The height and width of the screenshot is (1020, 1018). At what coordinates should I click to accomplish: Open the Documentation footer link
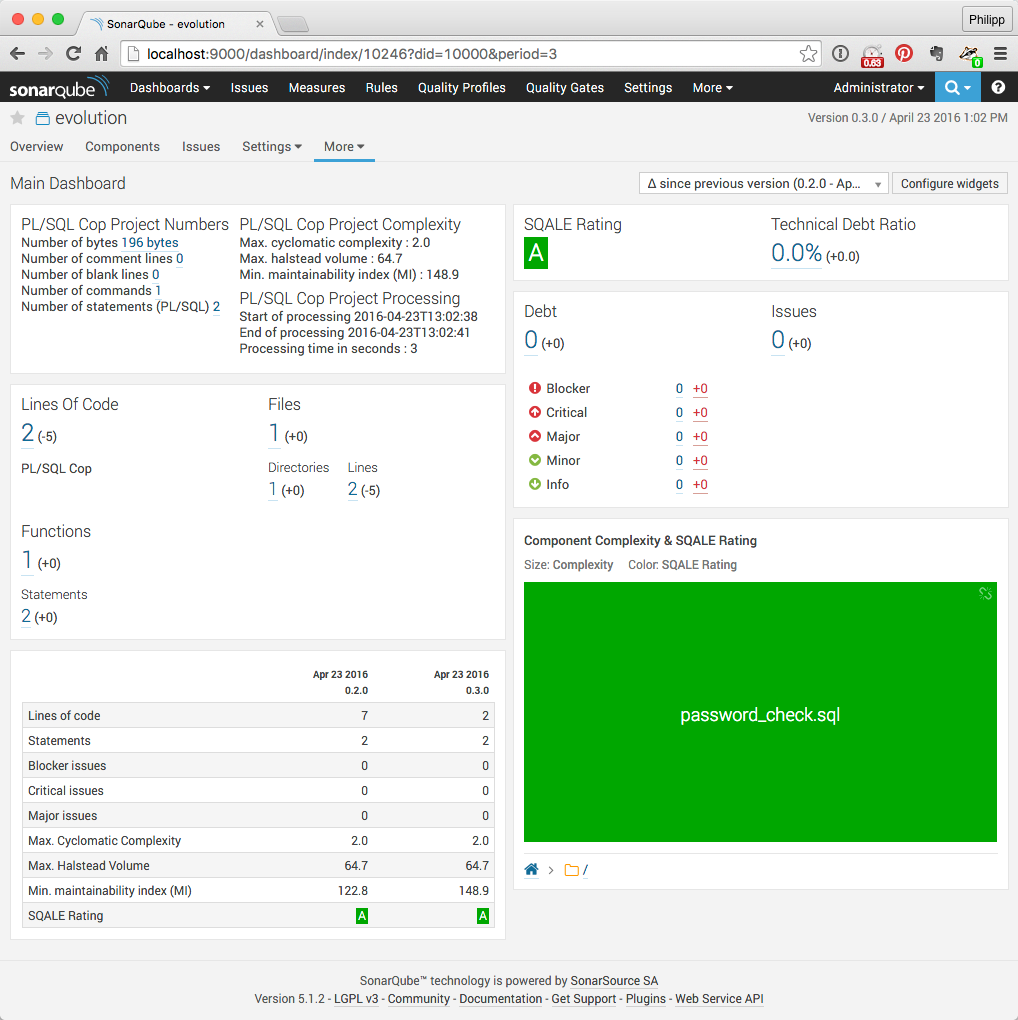(x=500, y=999)
